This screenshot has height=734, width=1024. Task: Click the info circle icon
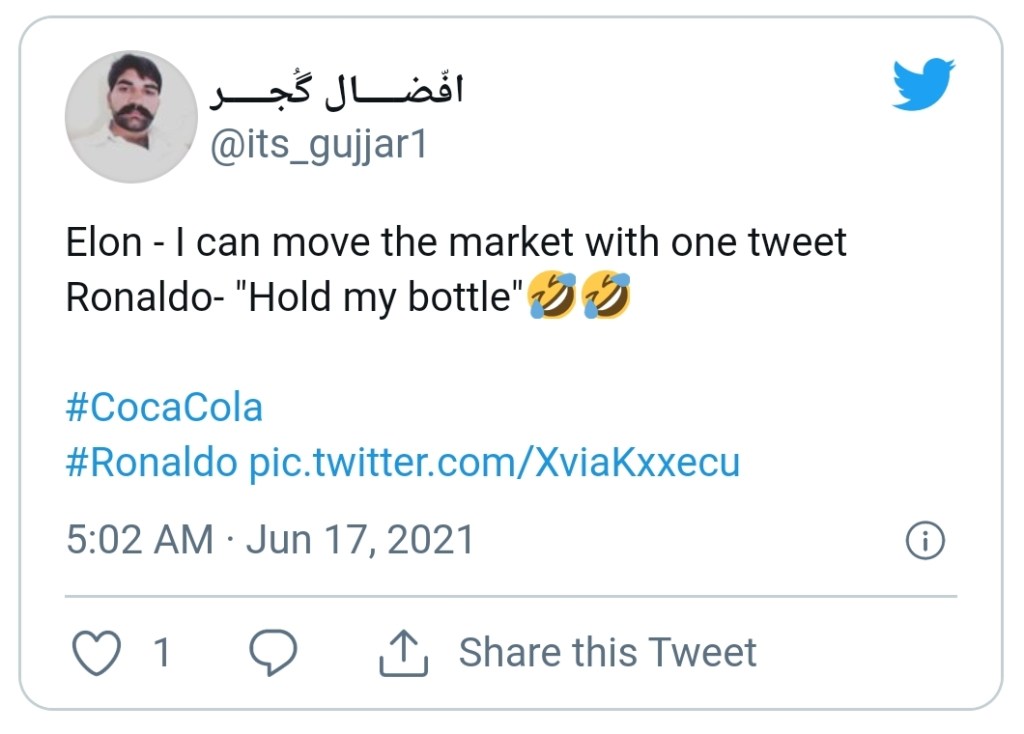(x=925, y=541)
